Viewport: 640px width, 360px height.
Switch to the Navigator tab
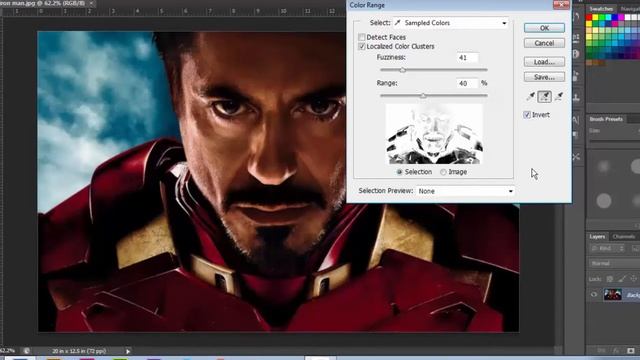pos(630,9)
